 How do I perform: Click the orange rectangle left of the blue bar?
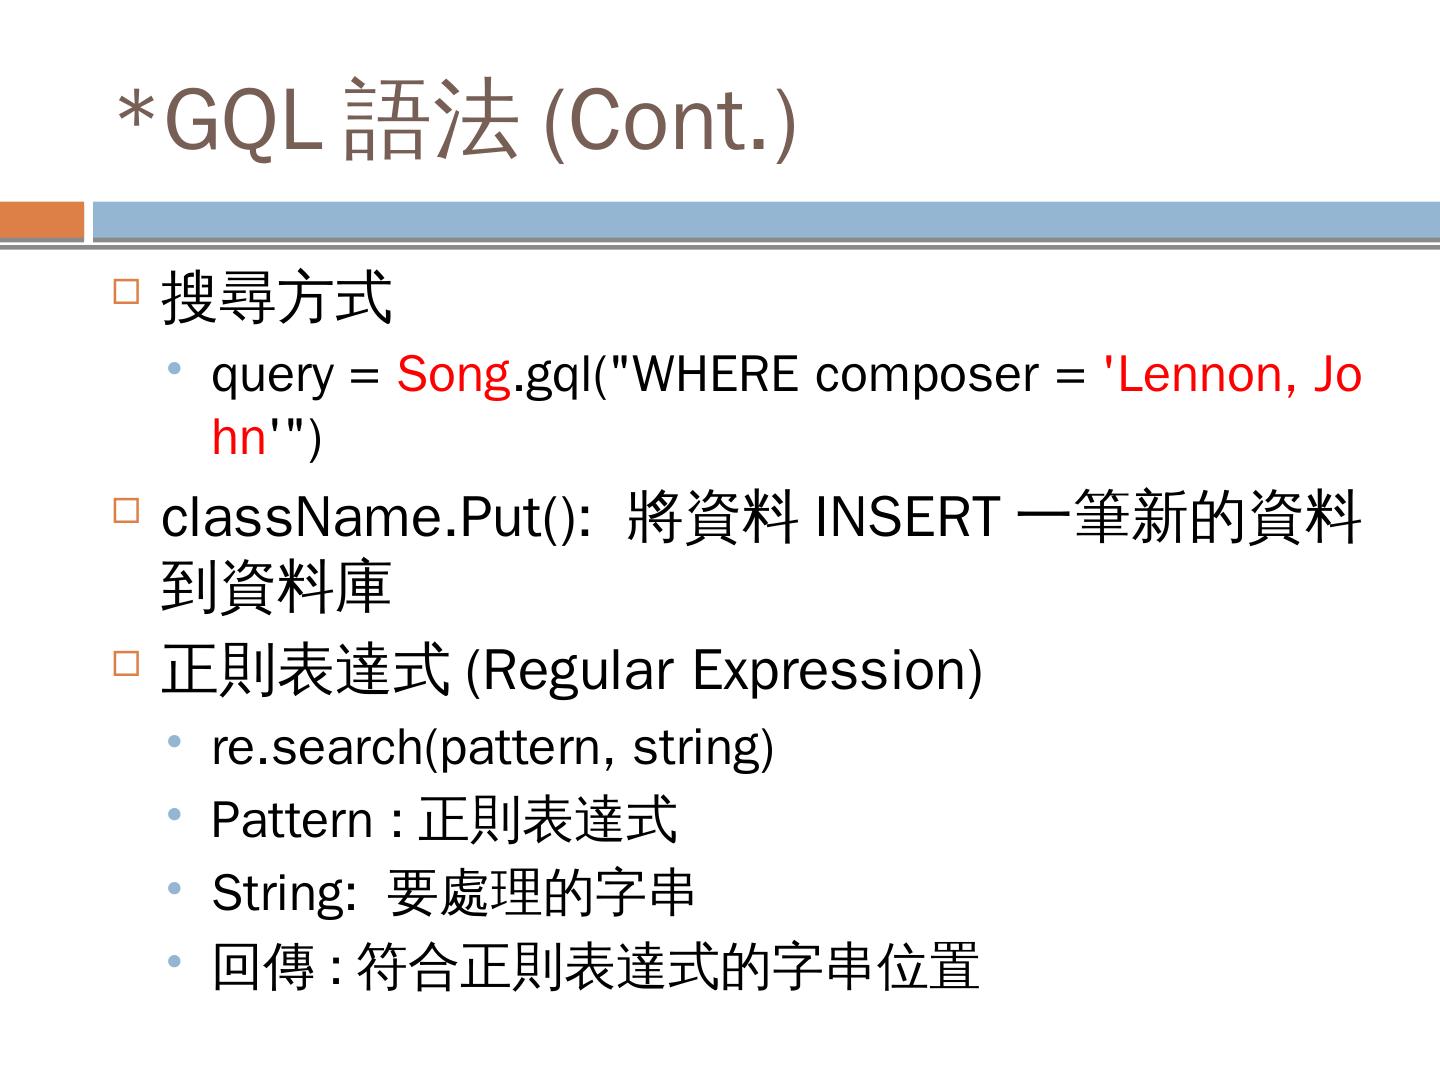click(42, 221)
